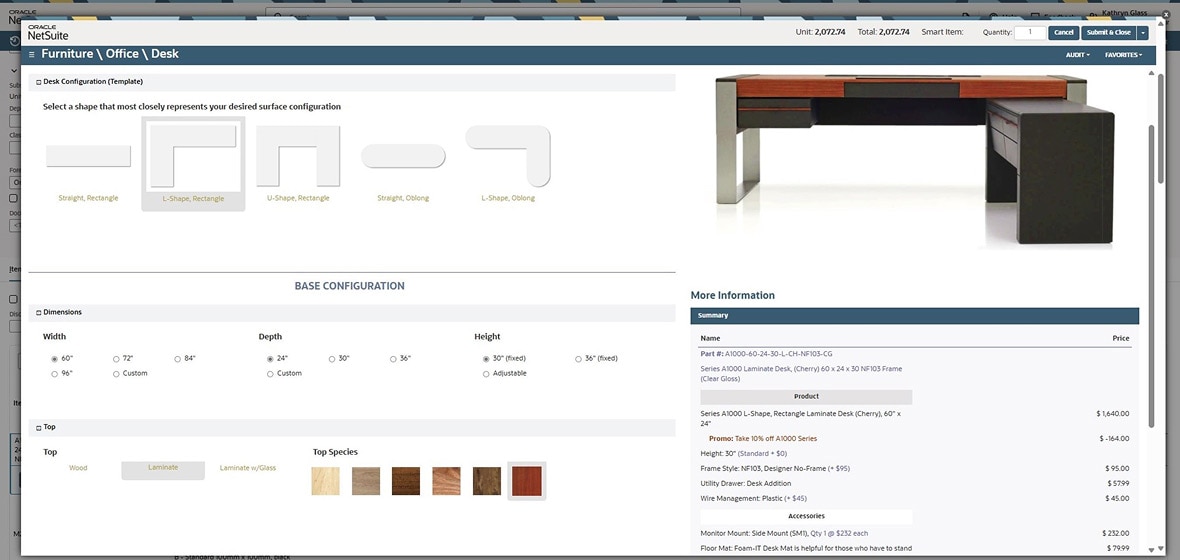Select the L-Shape, Oblong desk shape
1180x560 pixels.
click(x=508, y=157)
